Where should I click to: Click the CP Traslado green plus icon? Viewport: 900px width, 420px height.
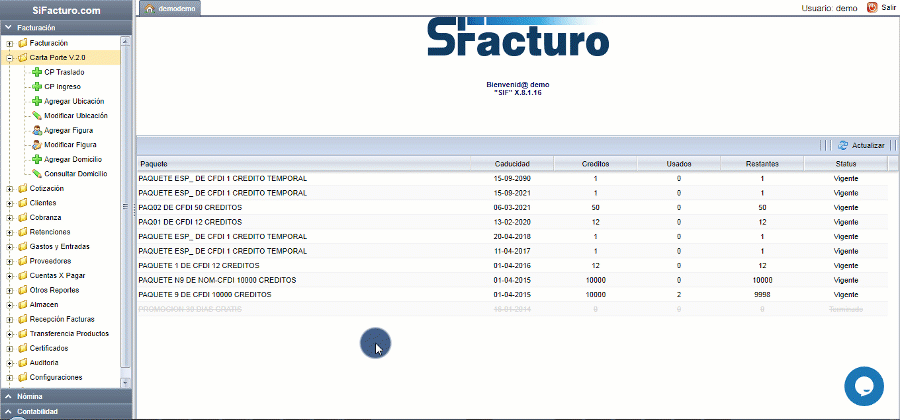click(37, 72)
